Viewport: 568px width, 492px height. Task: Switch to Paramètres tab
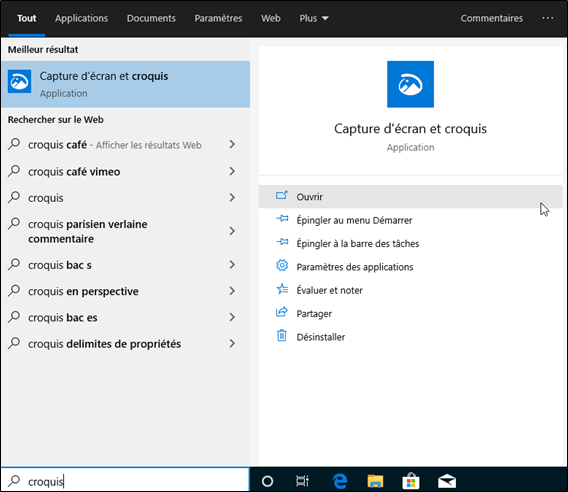point(218,18)
